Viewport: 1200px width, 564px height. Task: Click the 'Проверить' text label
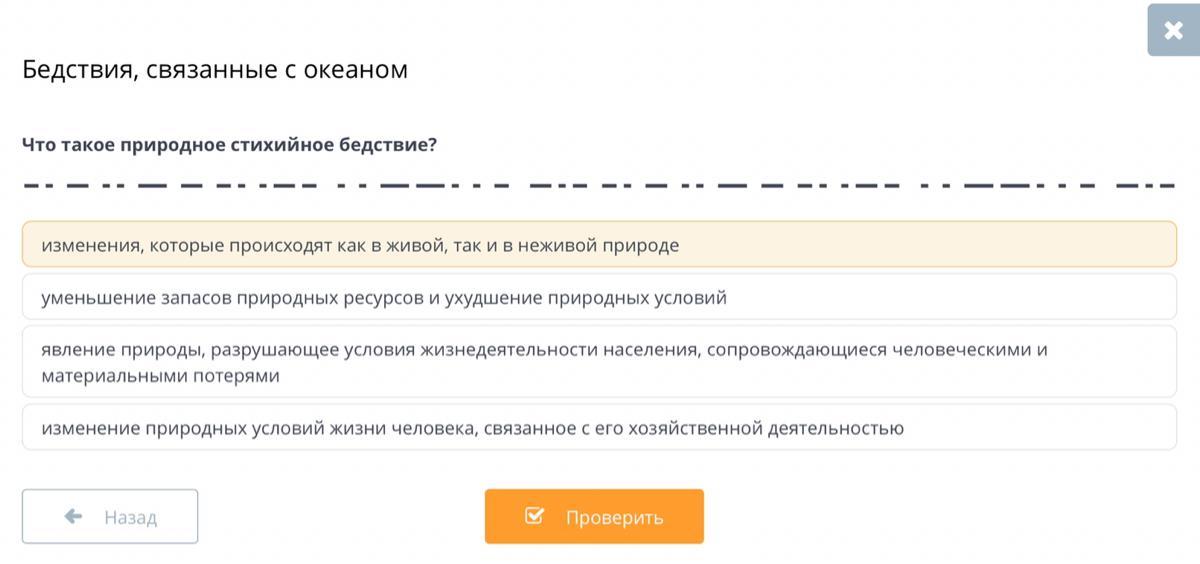pos(614,517)
